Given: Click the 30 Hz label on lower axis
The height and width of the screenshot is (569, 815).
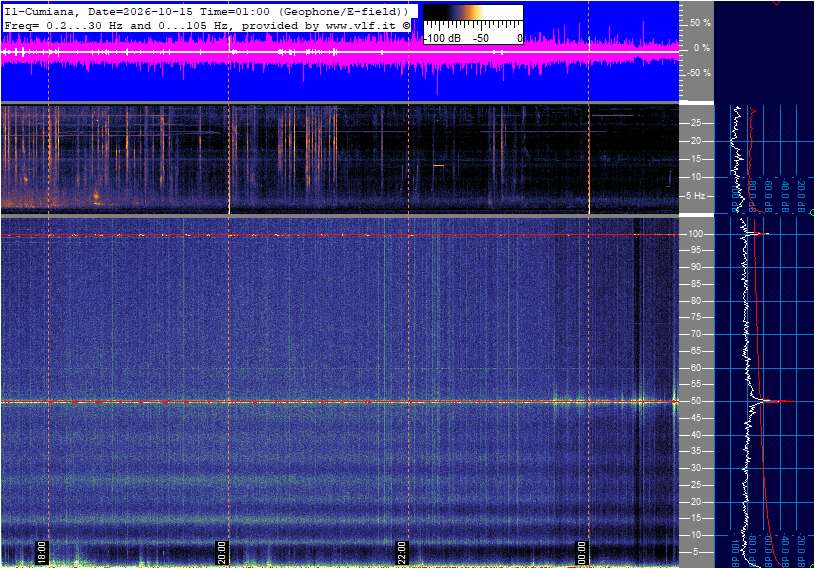Looking at the screenshot, I should click(695, 468).
